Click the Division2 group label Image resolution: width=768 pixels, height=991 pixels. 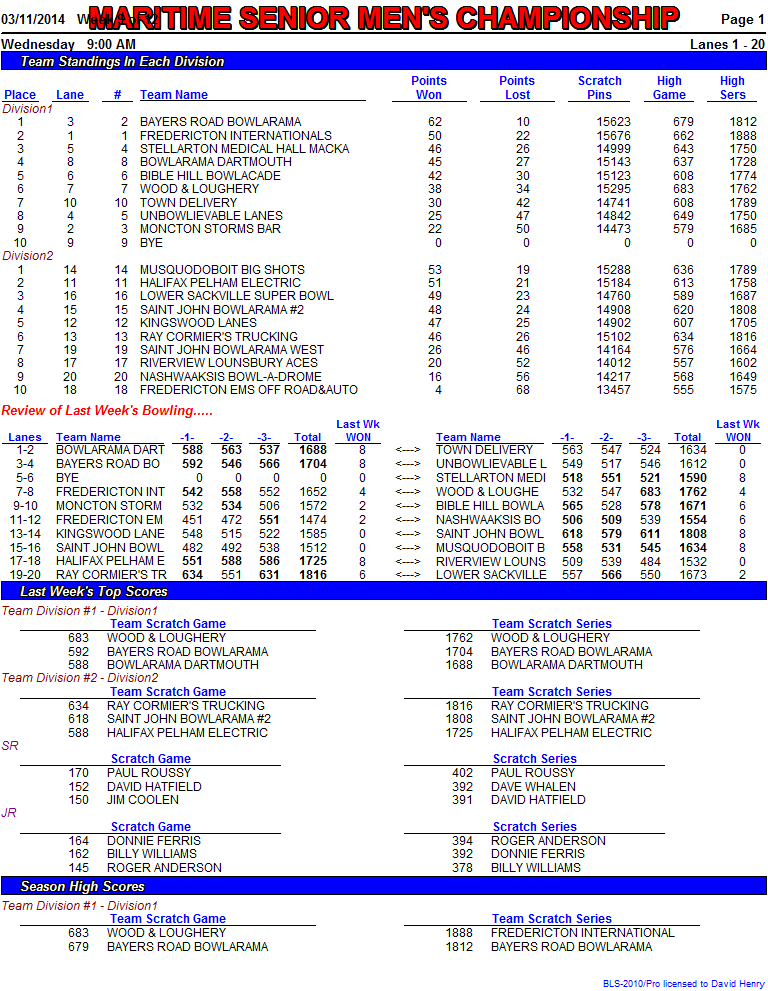pos(28,256)
